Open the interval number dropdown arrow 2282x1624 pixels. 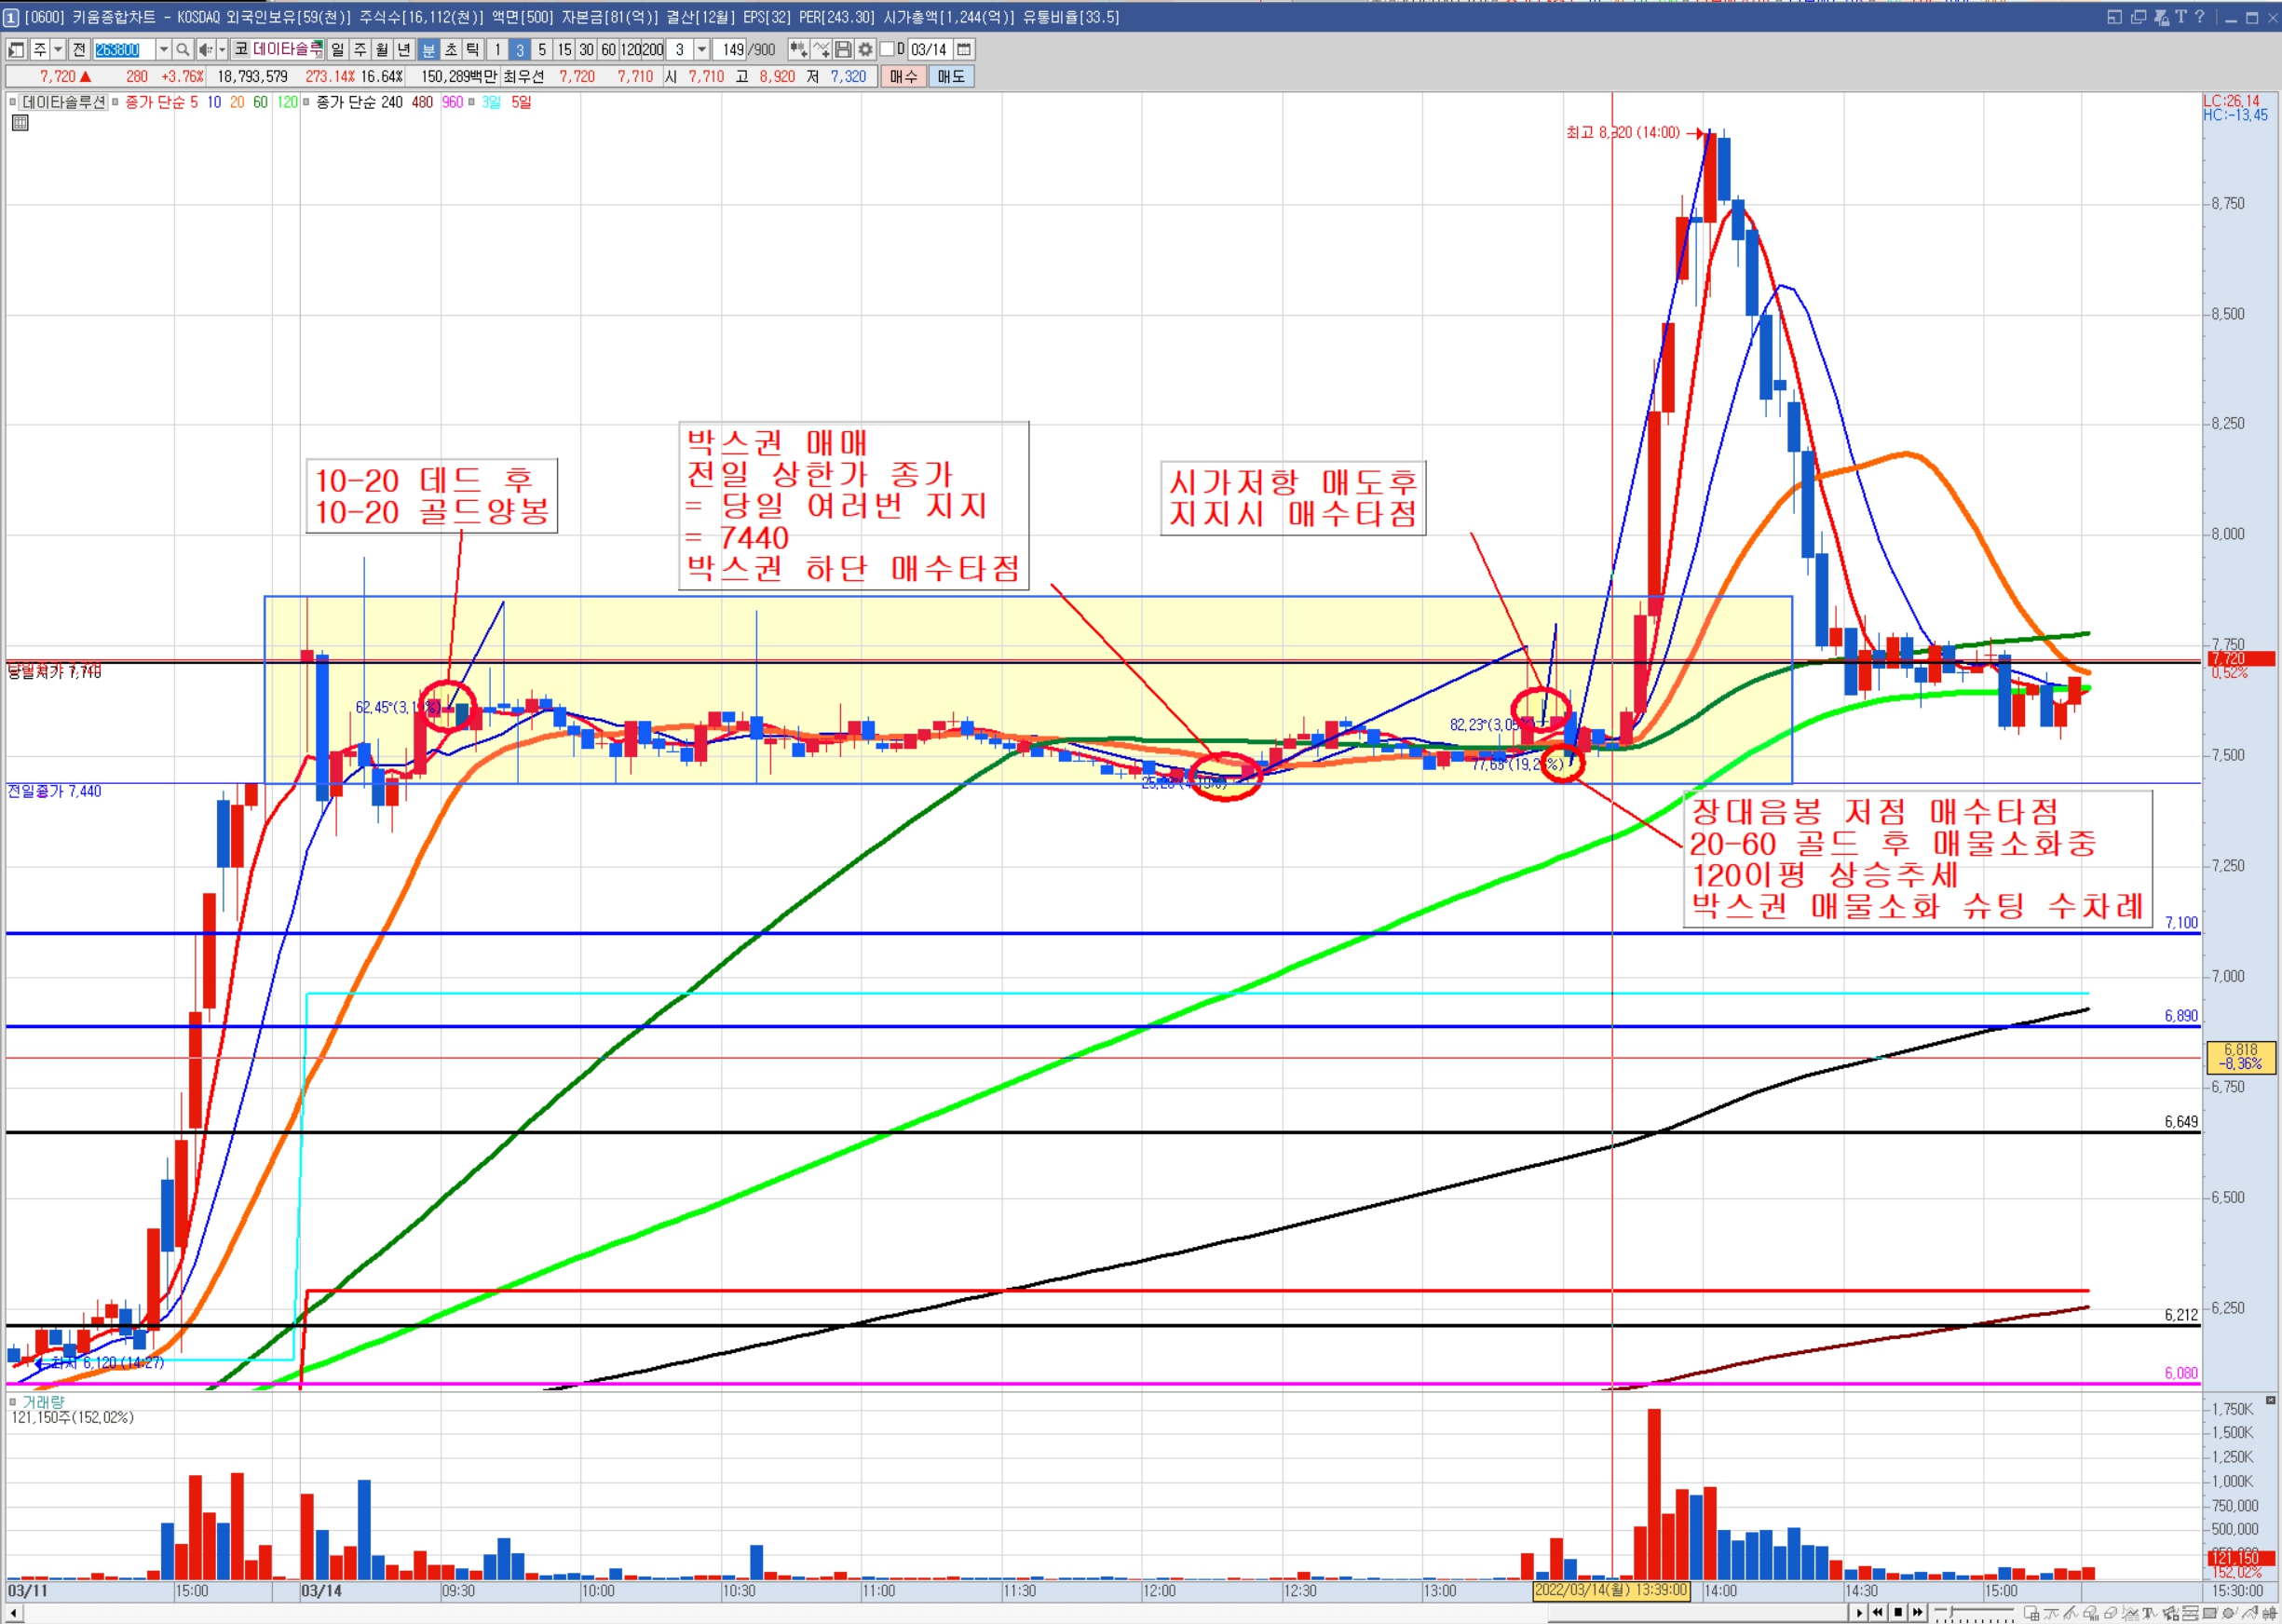click(x=702, y=49)
